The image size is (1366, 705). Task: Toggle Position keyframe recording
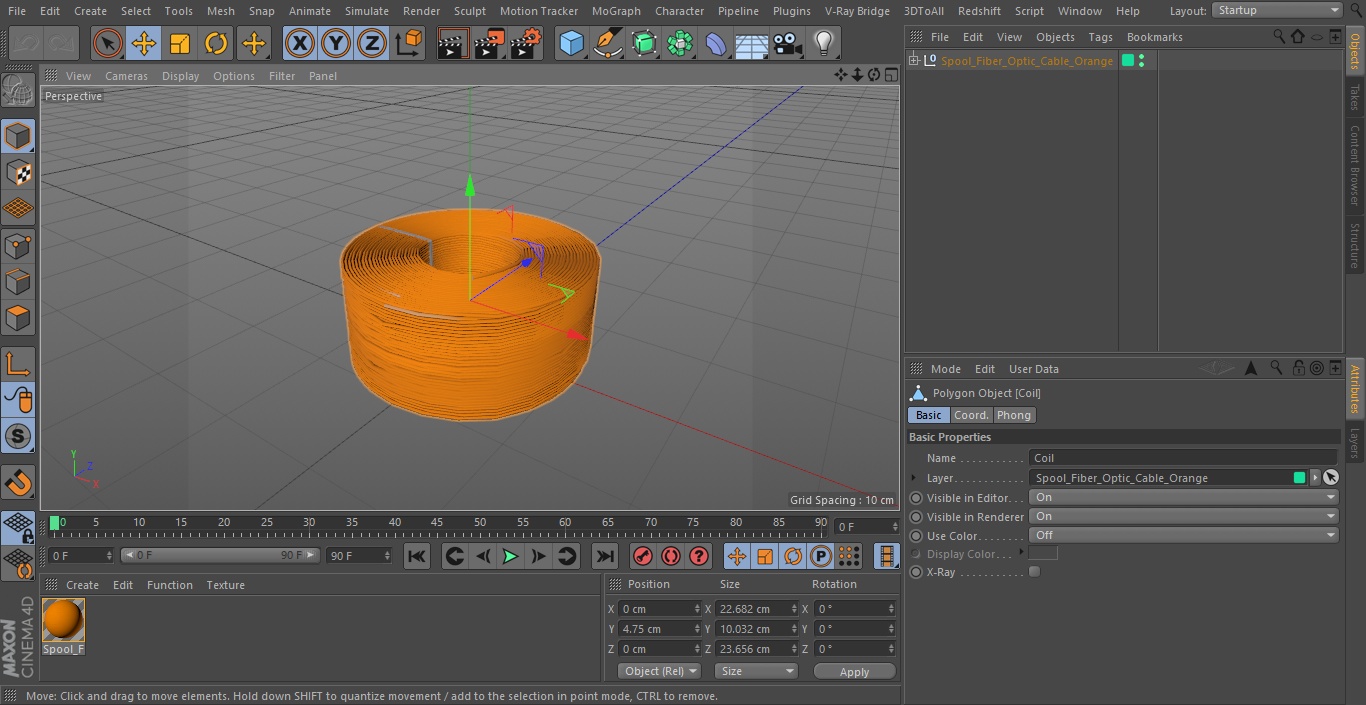tap(737, 556)
